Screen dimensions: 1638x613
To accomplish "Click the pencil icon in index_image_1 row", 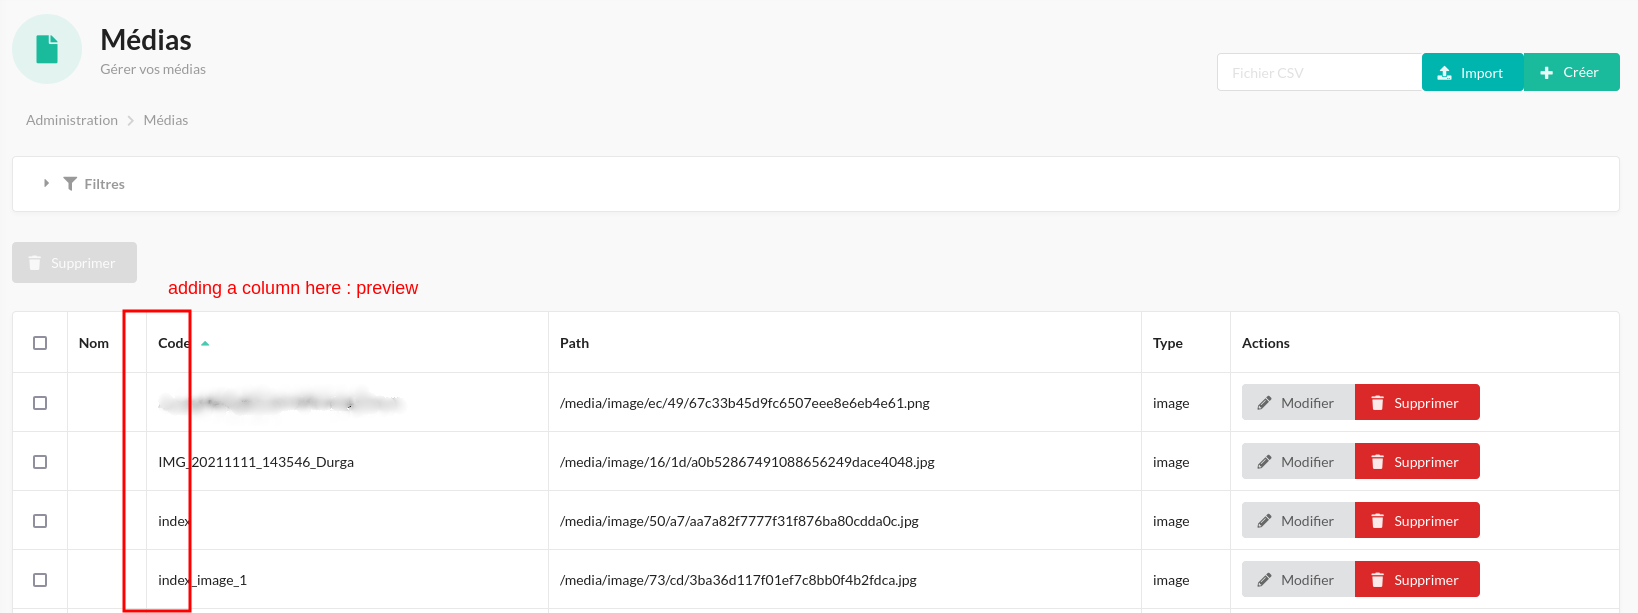I will 1265,580.
